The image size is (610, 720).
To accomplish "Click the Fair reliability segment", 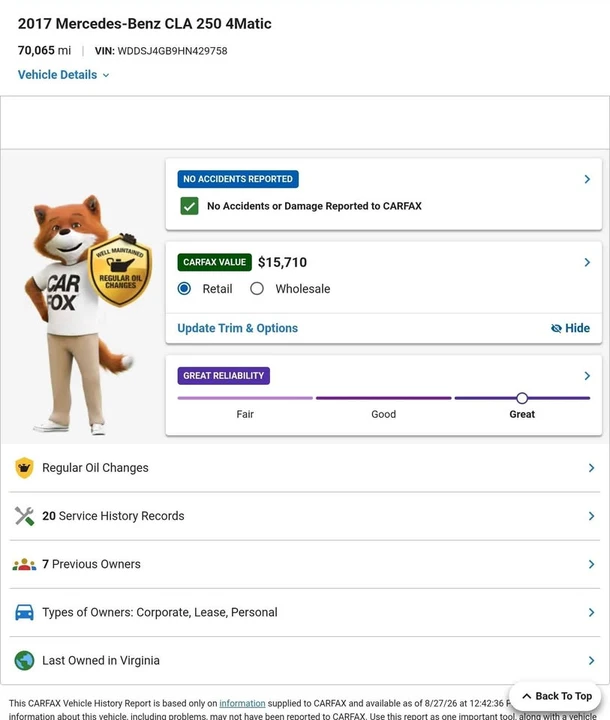I will click(x=245, y=398).
